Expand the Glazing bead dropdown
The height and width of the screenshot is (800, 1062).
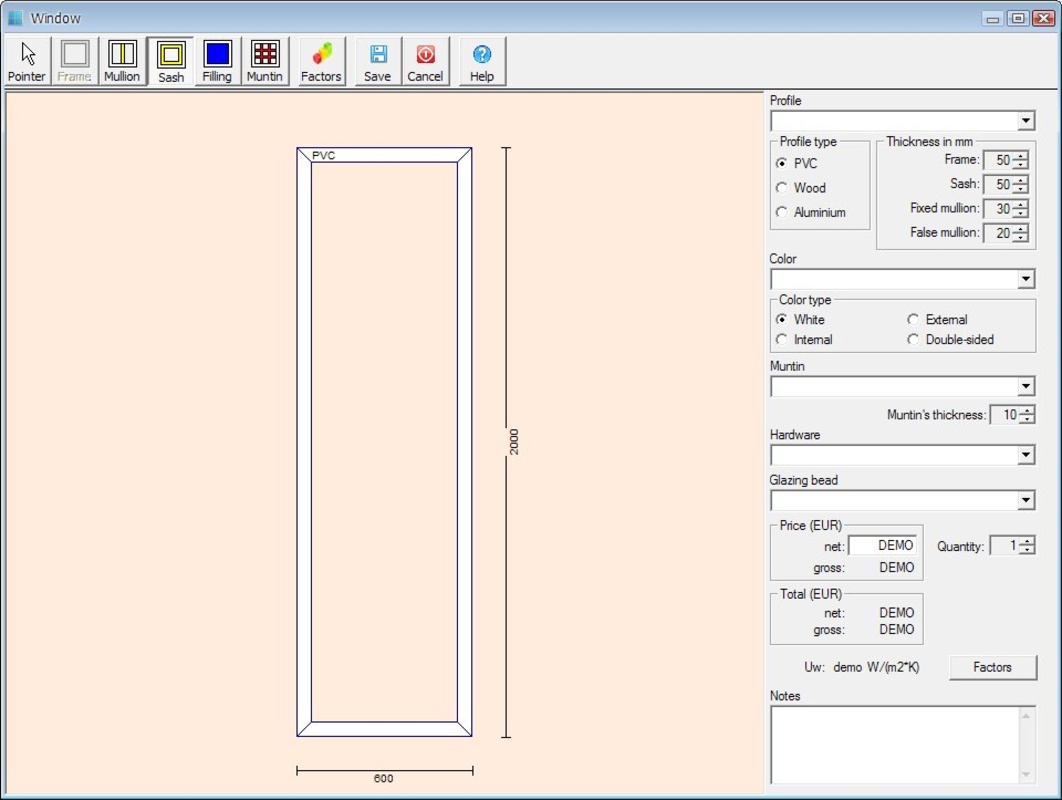[x=1026, y=501]
